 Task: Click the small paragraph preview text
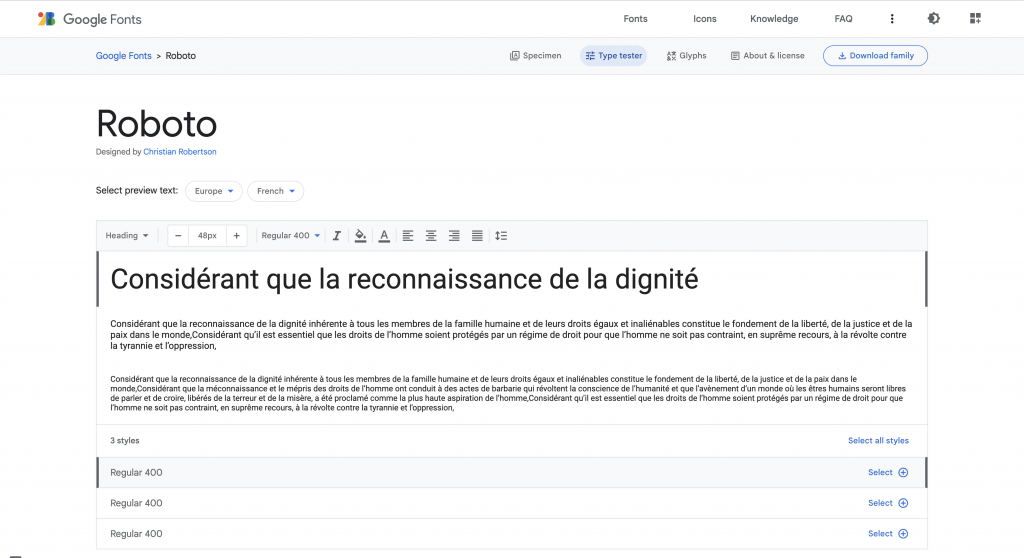coord(508,393)
